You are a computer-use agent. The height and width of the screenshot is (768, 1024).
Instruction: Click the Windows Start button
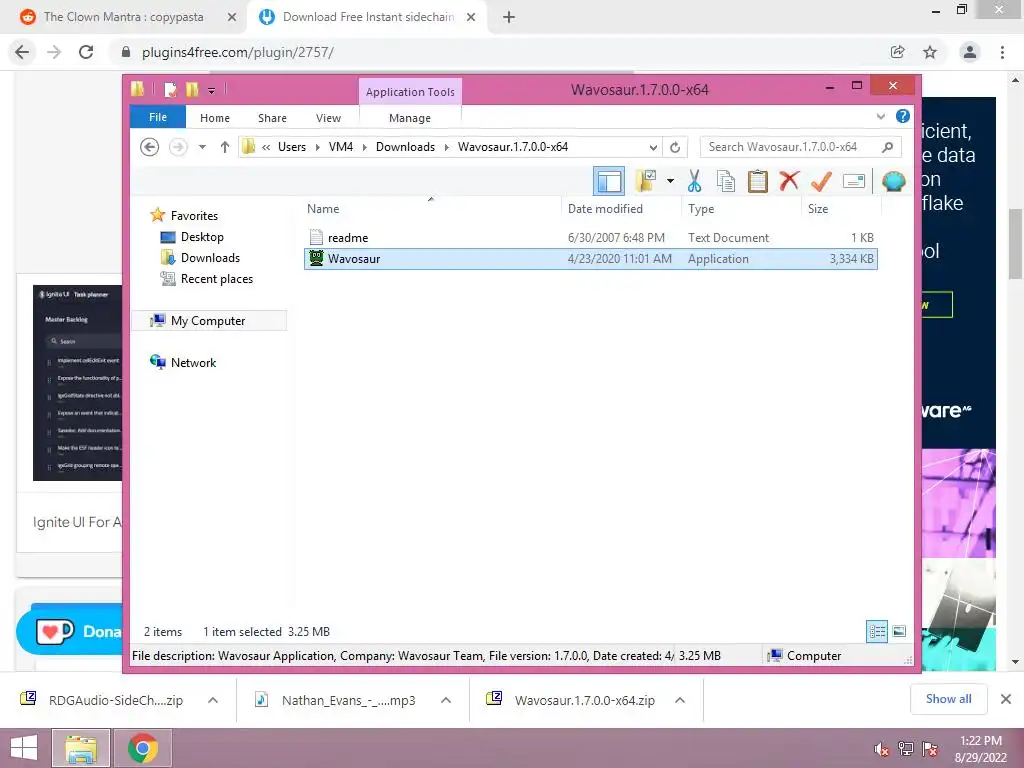[24, 748]
